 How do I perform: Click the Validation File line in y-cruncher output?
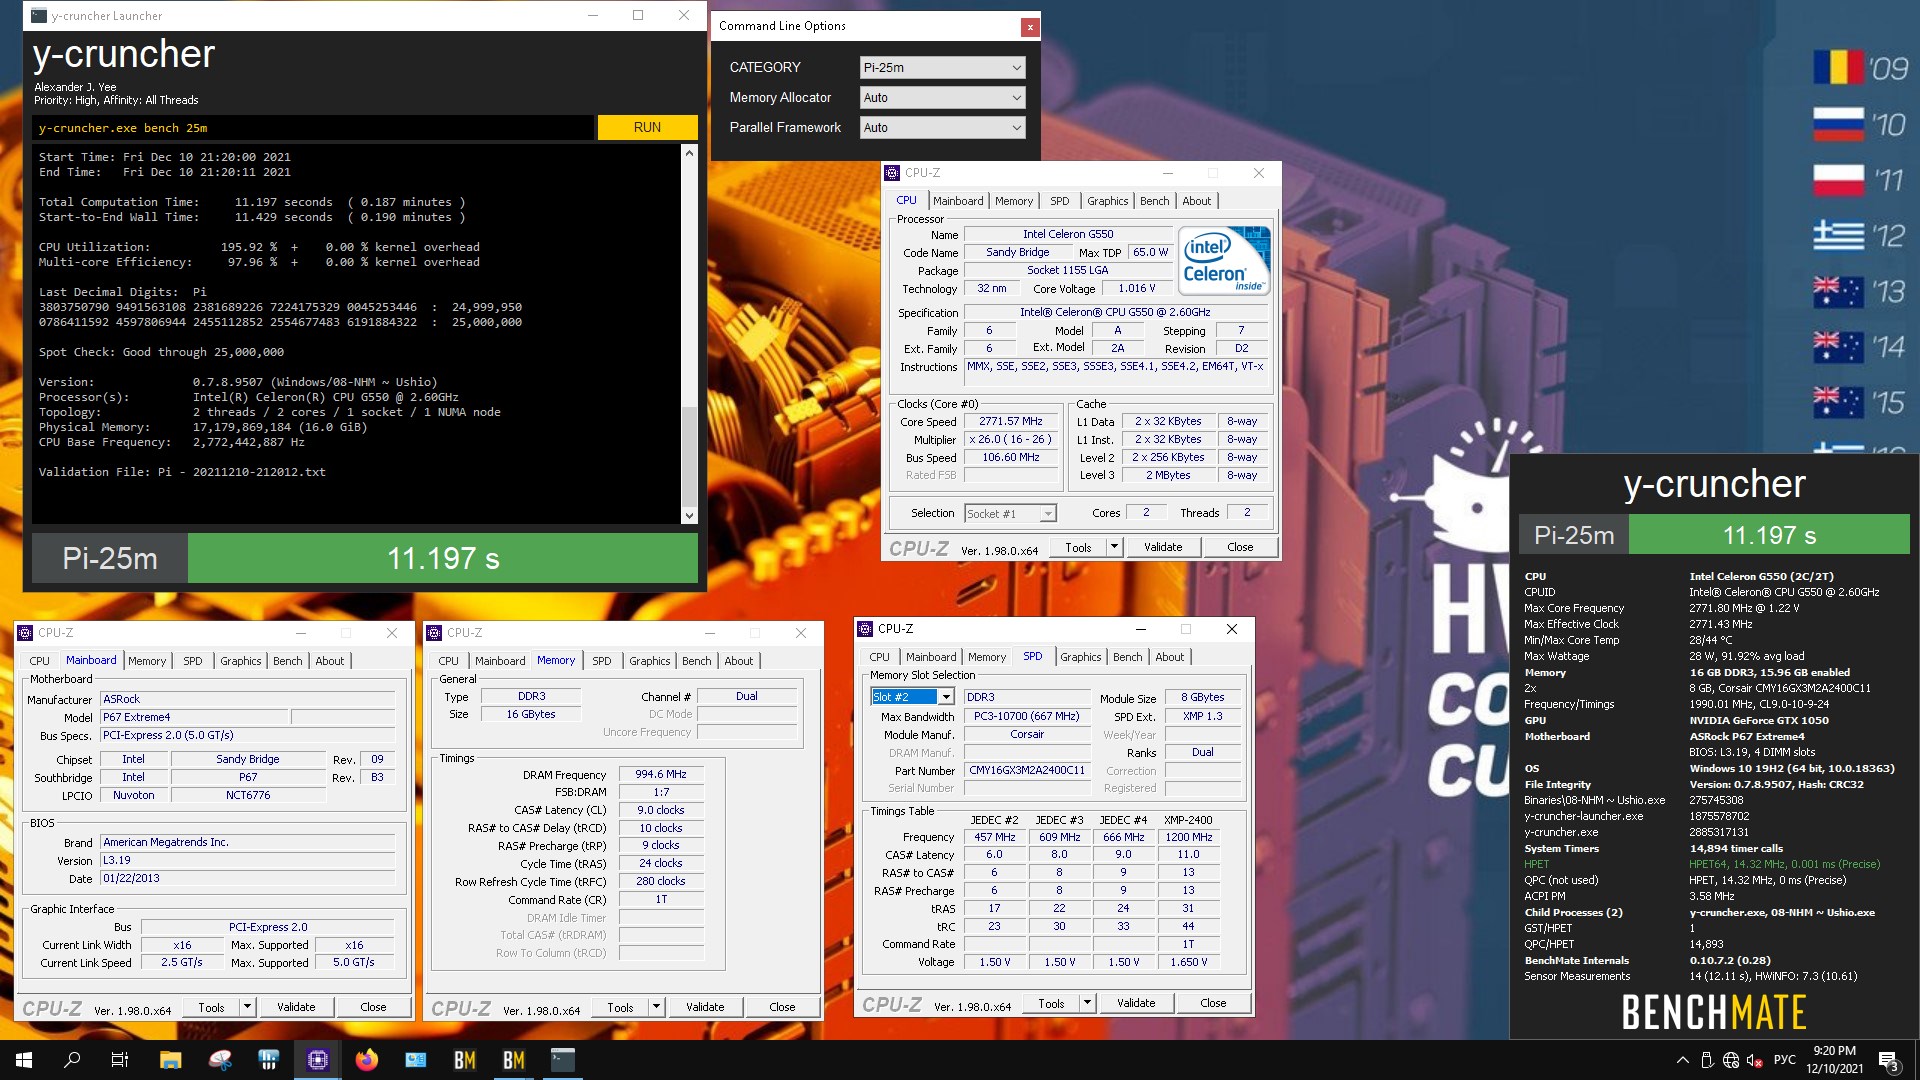(x=182, y=472)
